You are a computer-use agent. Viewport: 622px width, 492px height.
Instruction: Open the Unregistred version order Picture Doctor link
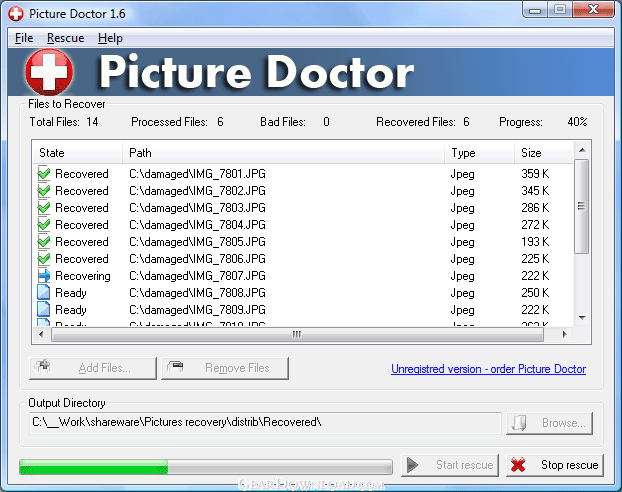pos(488,369)
